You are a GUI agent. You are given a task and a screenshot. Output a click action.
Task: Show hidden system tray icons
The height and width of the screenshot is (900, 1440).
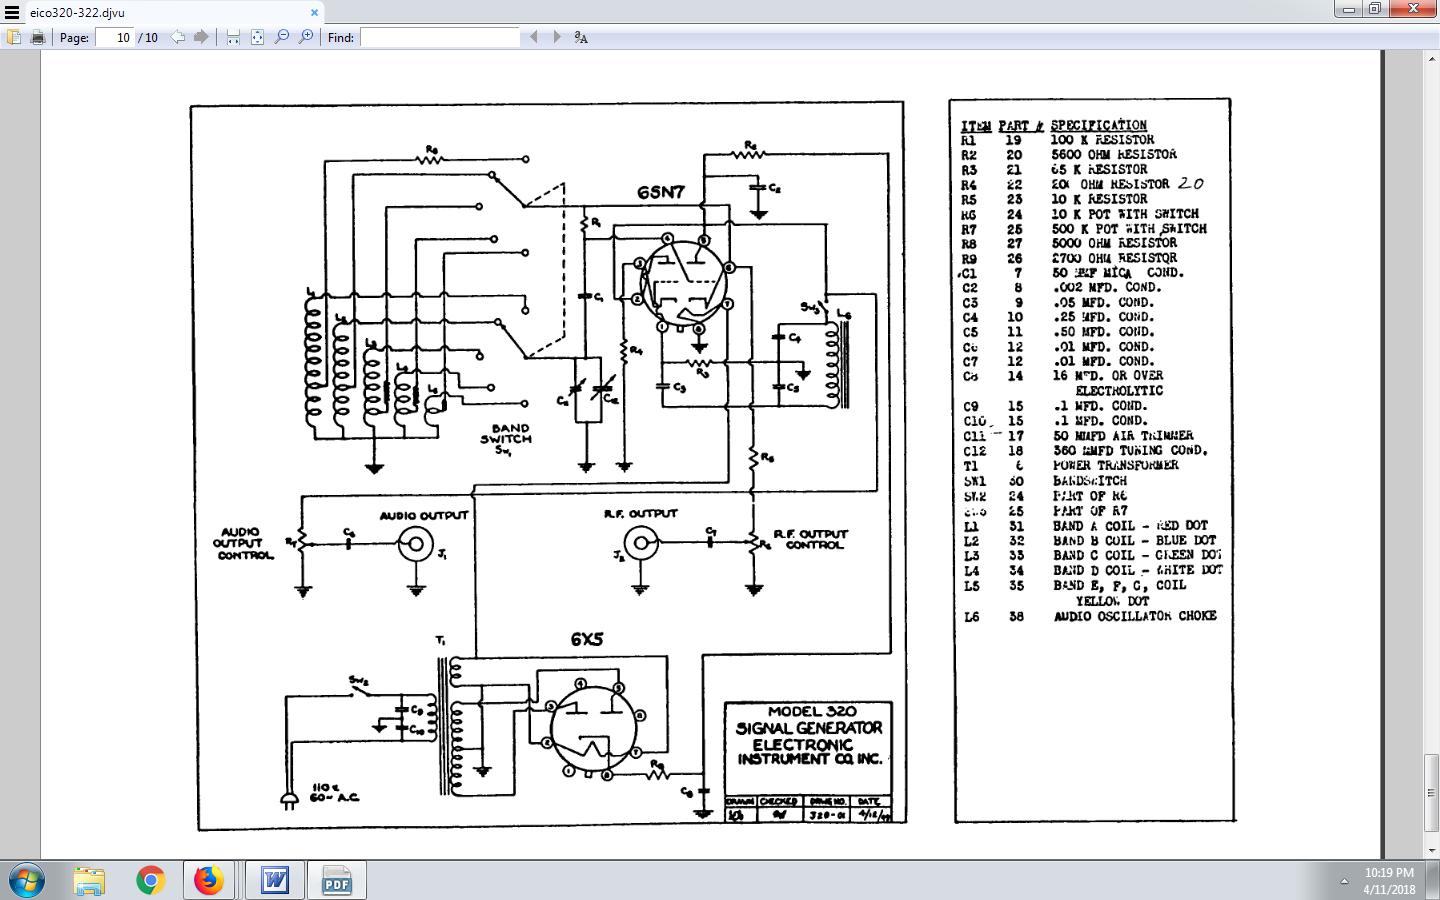pos(1343,881)
